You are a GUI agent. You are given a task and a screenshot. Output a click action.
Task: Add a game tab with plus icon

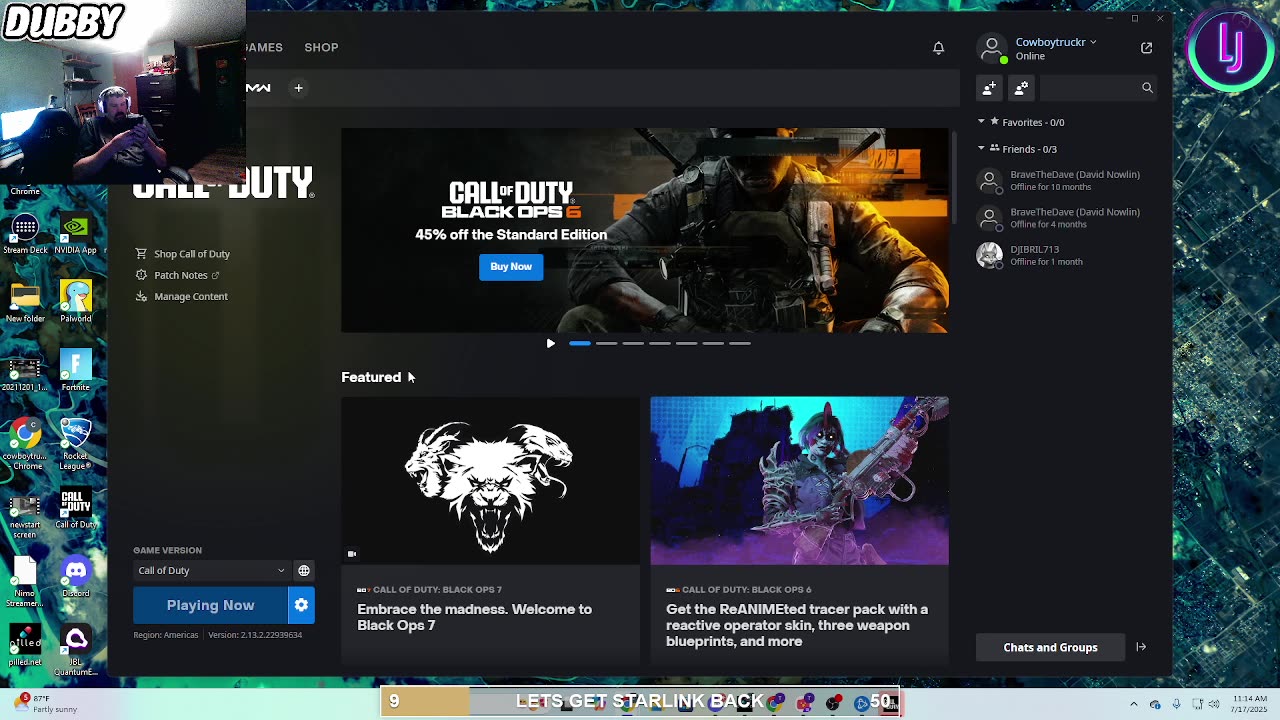[x=298, y=88]
